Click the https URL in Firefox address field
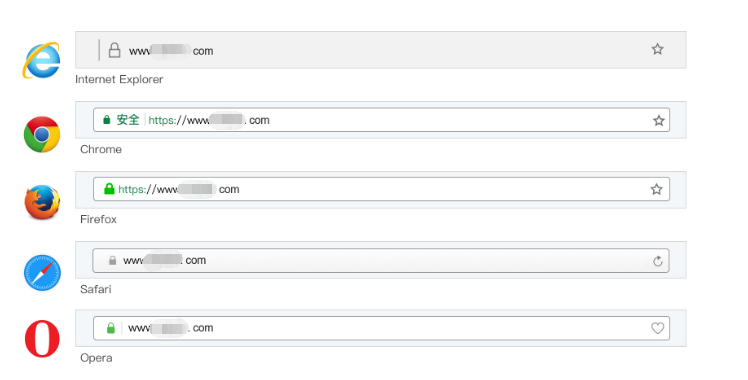Viewport: 748px width, 380px height. [x=179, y=189]
